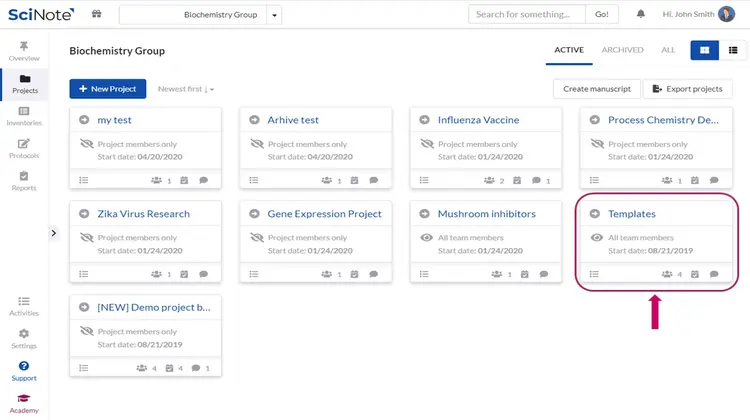Open comments icon on Gene Expression Project card

pos(374,274)
